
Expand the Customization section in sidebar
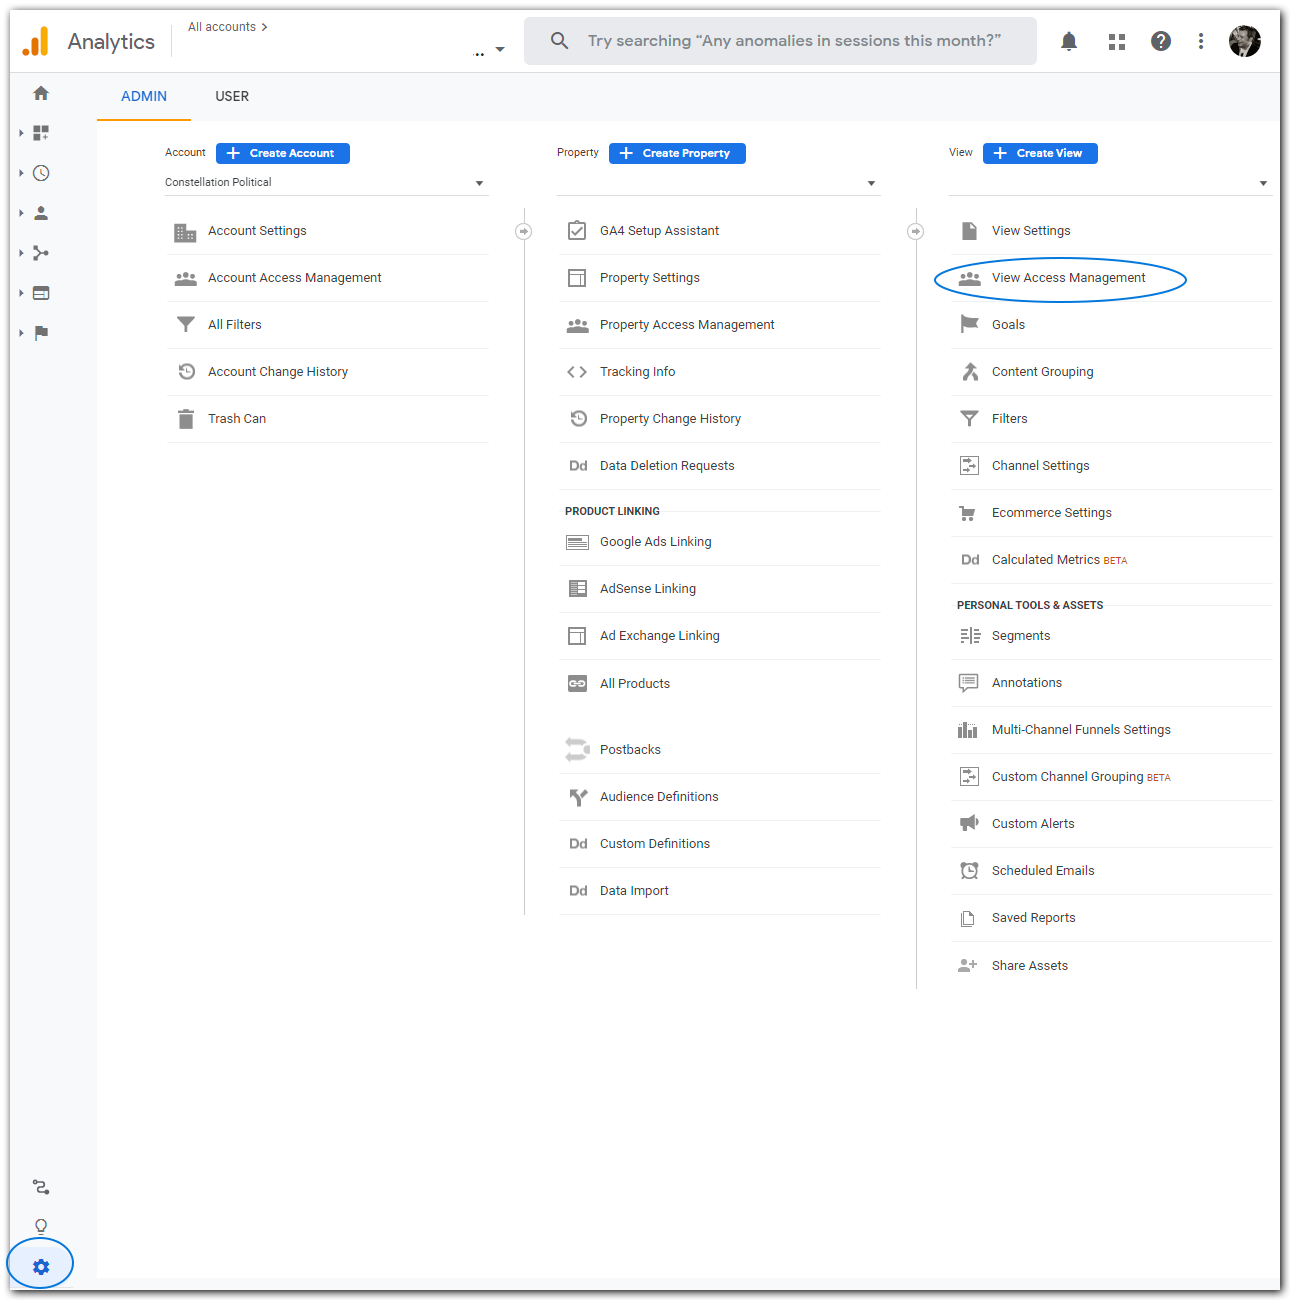coord(21,133)
